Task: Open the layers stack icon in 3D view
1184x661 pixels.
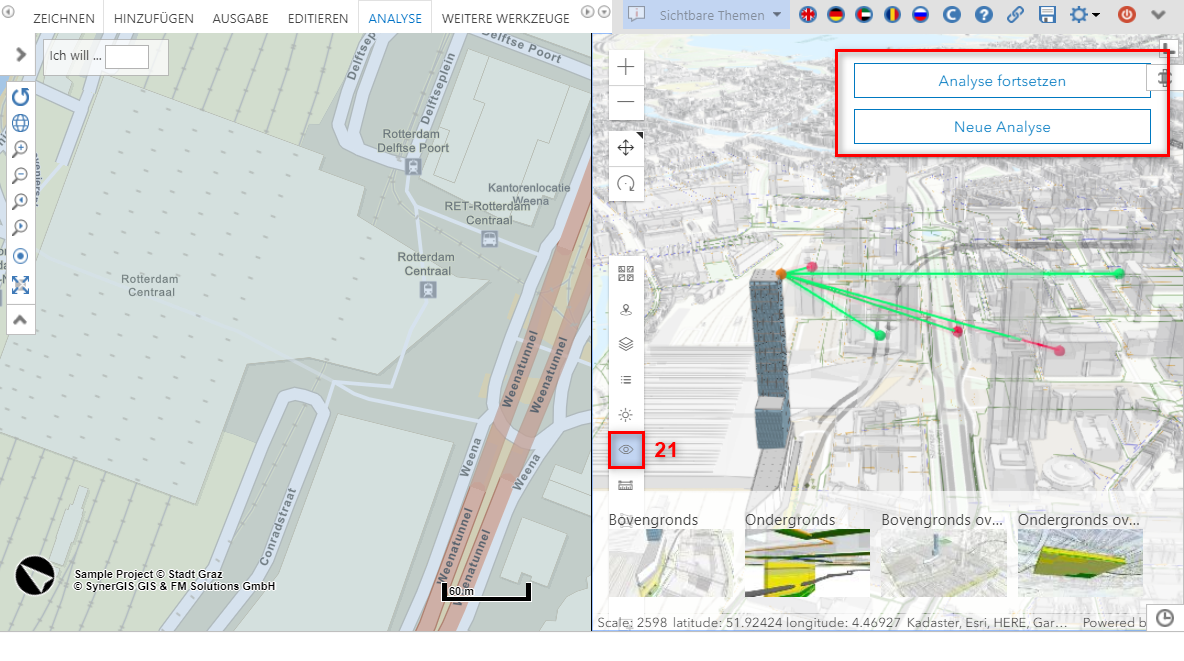Action: [626, 344]
